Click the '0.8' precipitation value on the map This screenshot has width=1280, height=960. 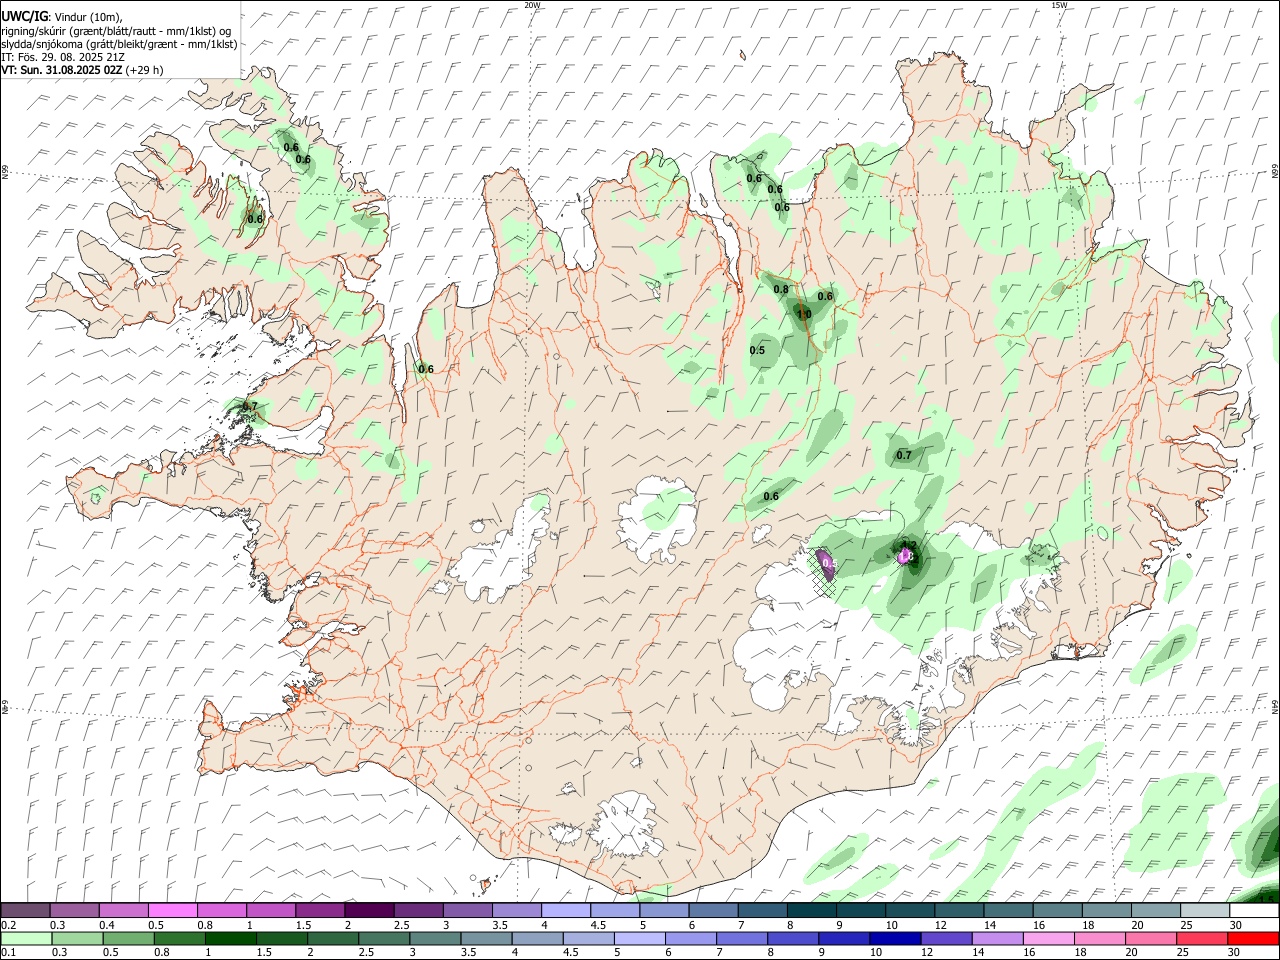pos(781,290)
